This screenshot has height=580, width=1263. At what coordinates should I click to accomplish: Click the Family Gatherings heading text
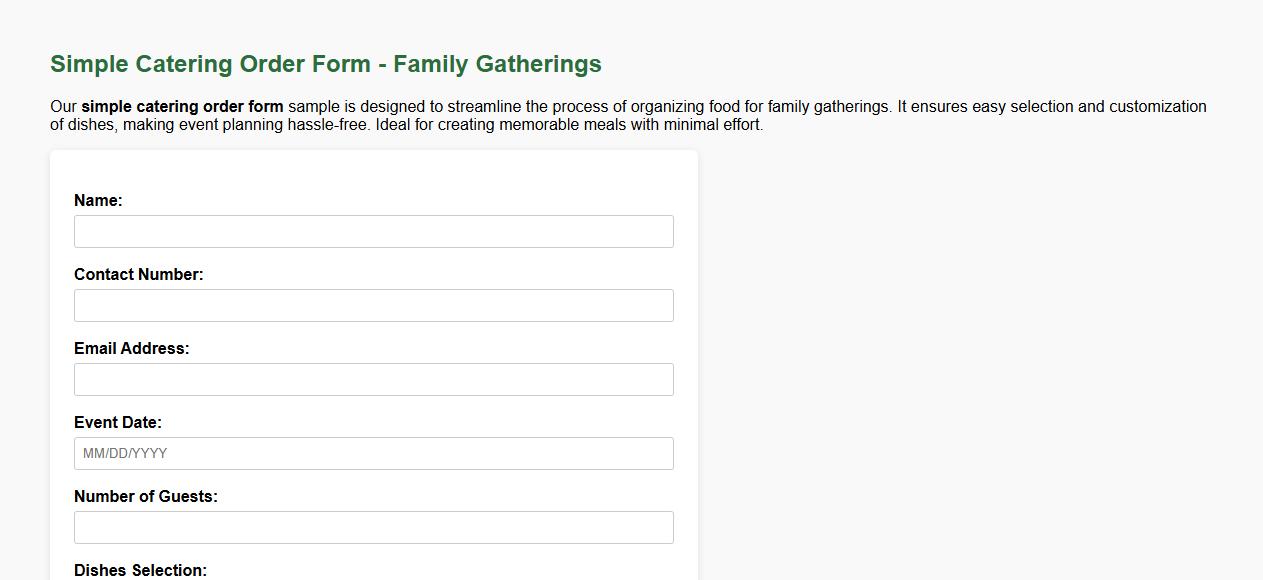[510, 63]
